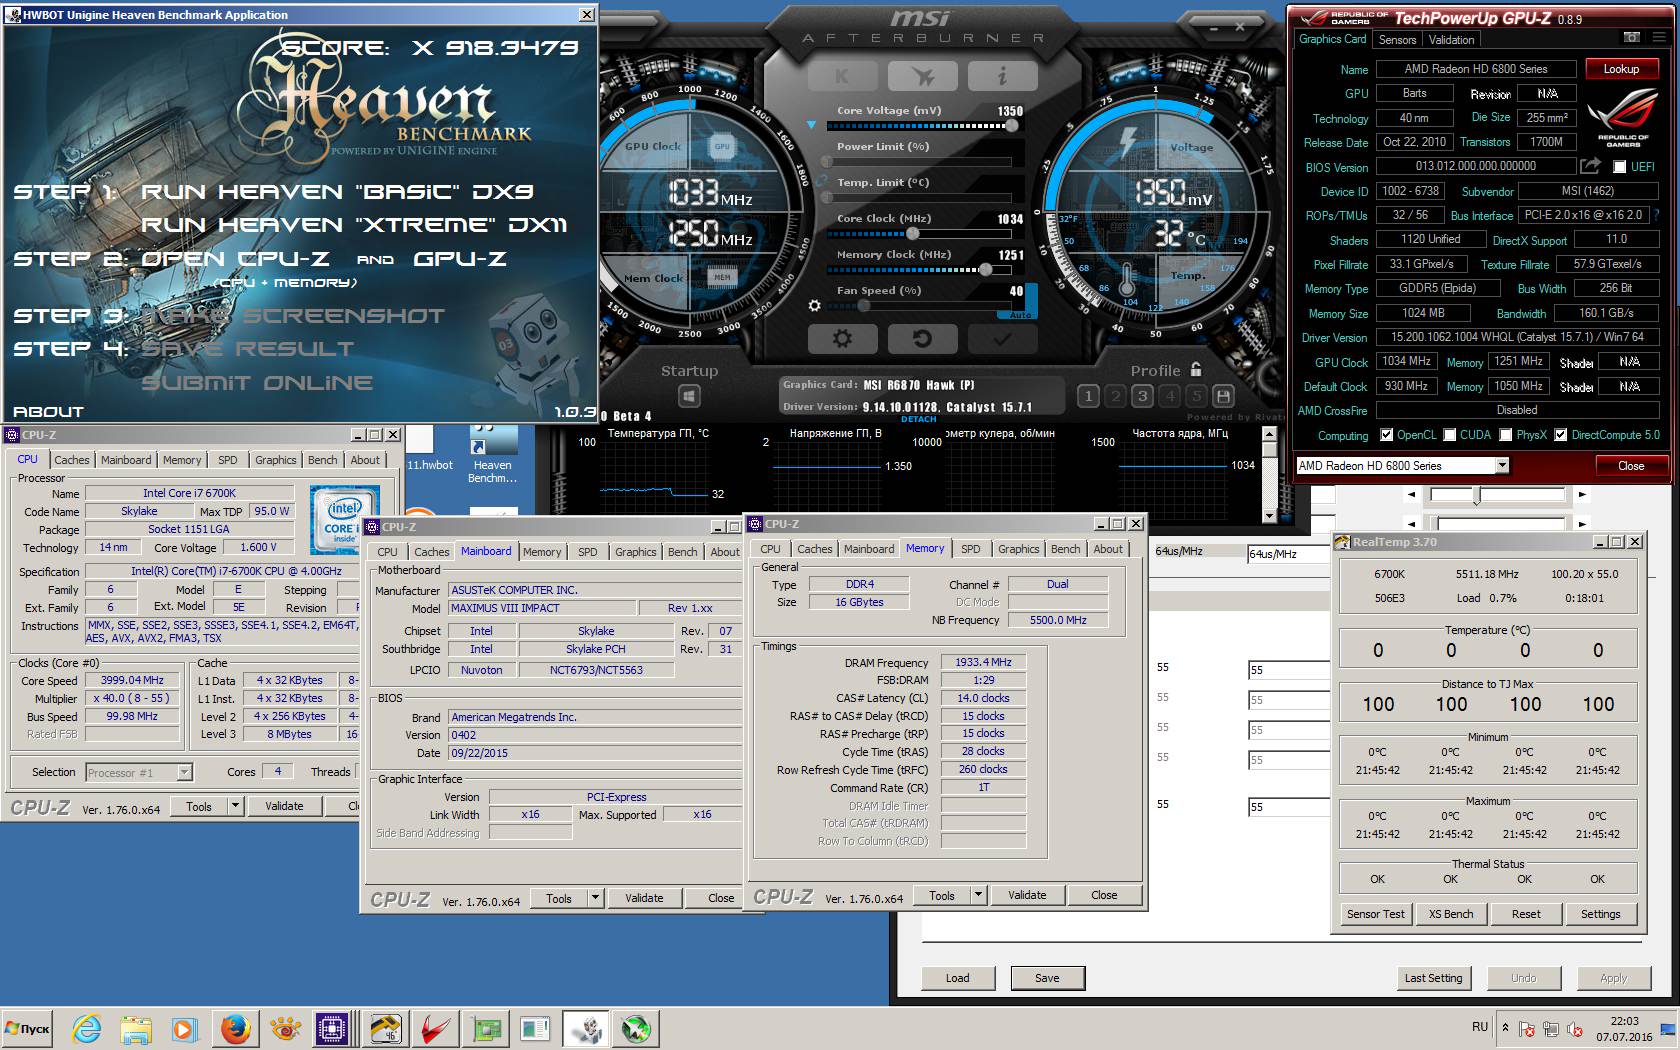
Task: Click the Lookup button in GPU-Z
Action: coord(1621,69)
